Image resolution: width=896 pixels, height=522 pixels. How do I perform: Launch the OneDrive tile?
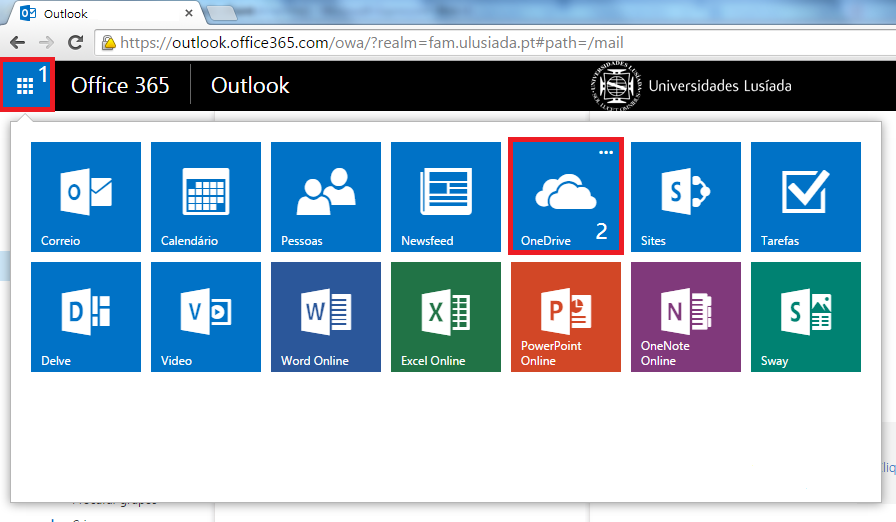566,197
